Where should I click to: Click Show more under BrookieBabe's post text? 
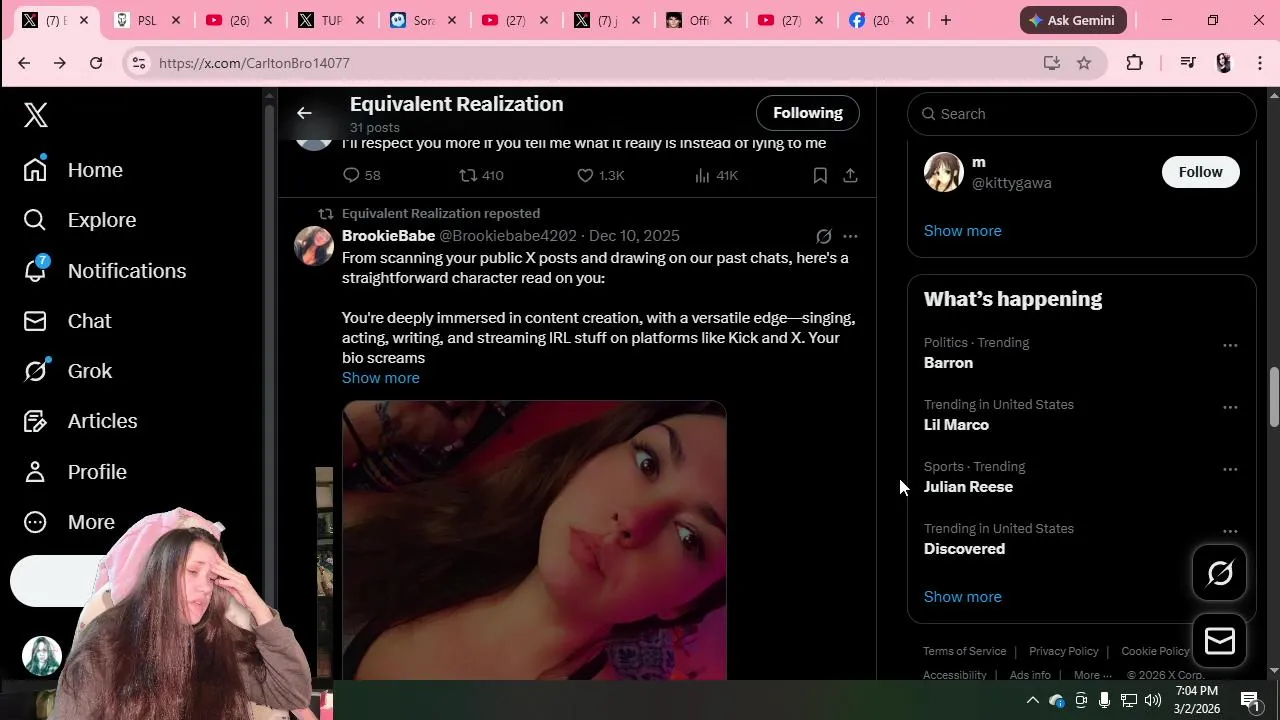tap(381, 378)
